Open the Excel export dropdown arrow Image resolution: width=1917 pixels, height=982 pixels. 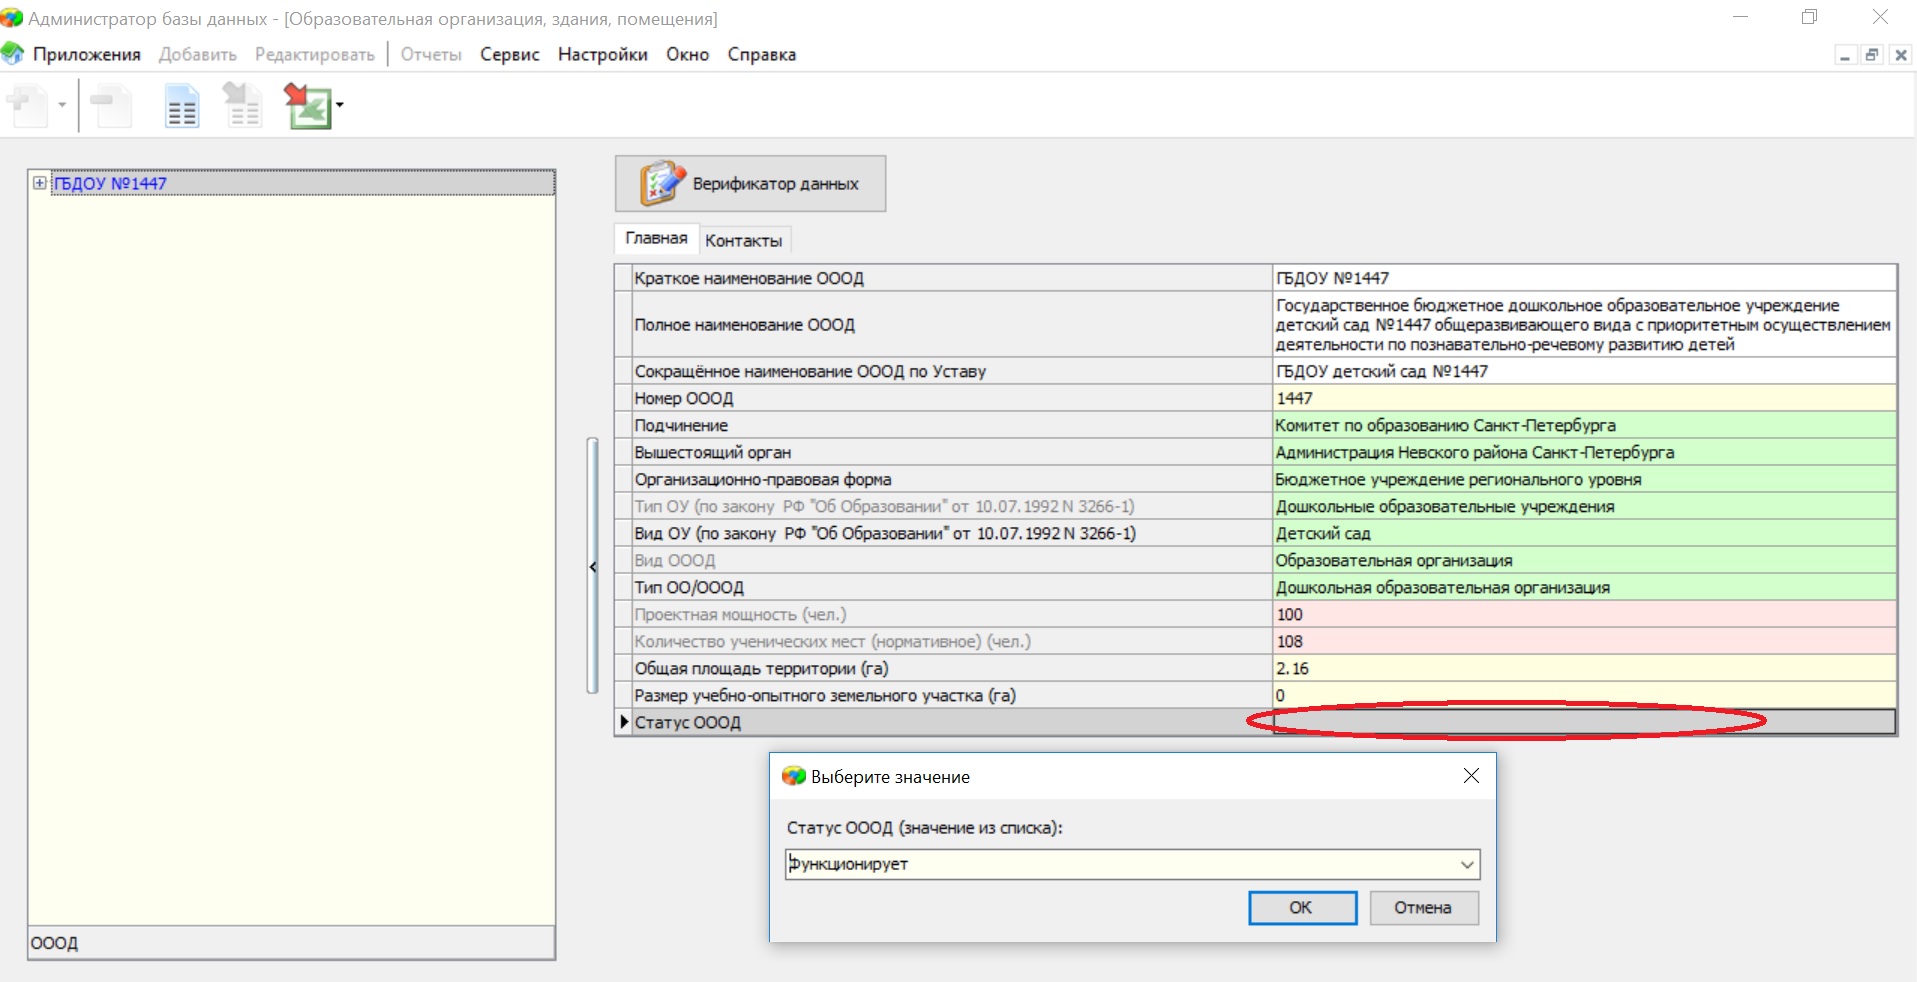(x=340, y=105)
